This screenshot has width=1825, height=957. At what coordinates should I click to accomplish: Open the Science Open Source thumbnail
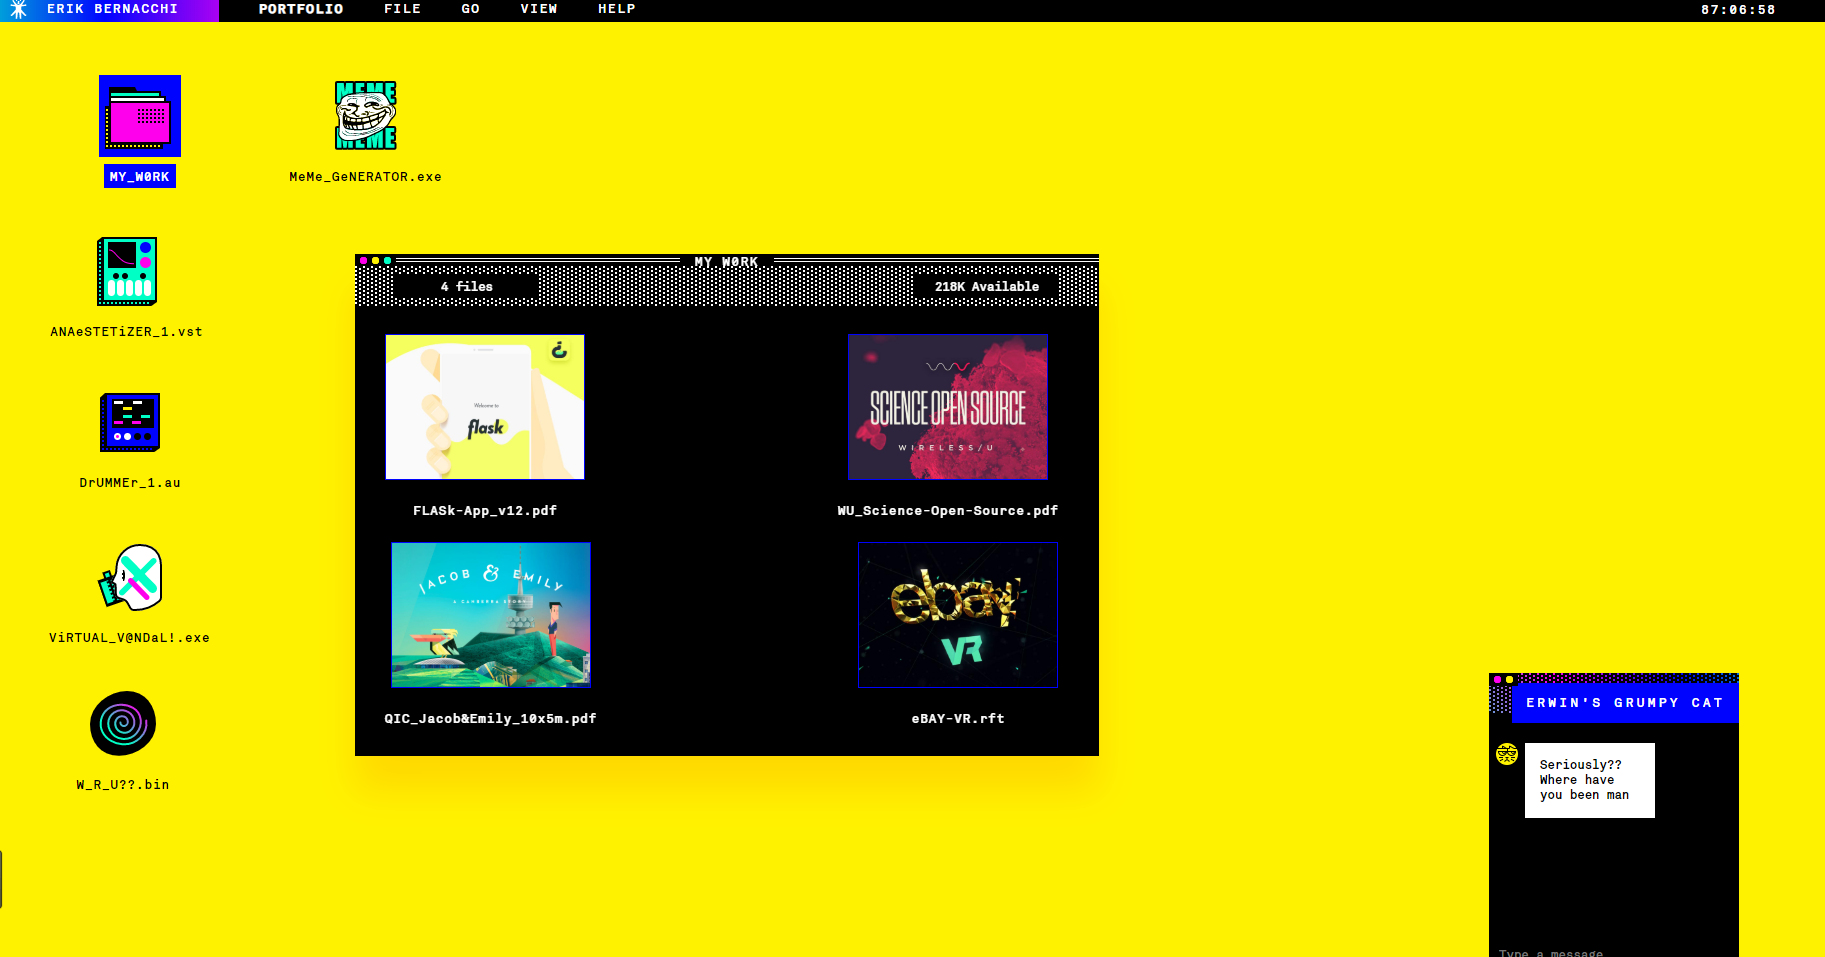tap(948, 407)
